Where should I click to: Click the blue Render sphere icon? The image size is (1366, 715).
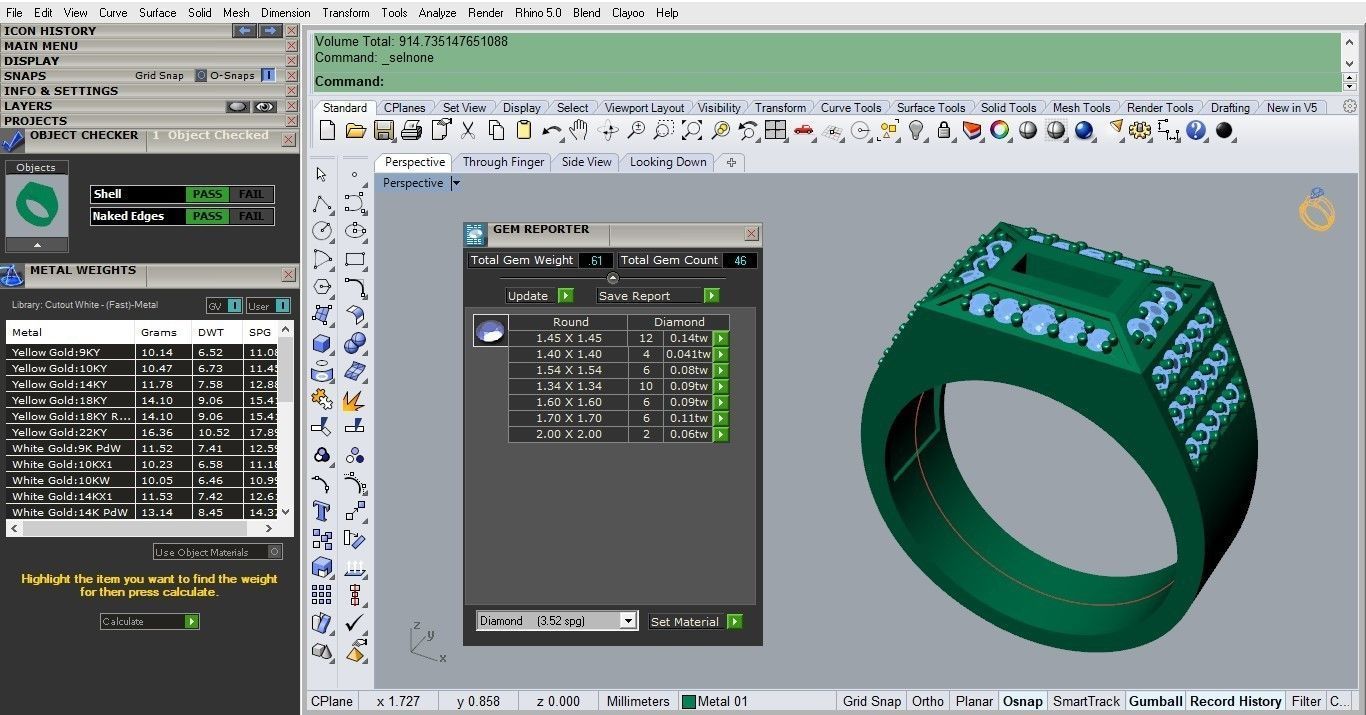click(x=1083, y=130)
